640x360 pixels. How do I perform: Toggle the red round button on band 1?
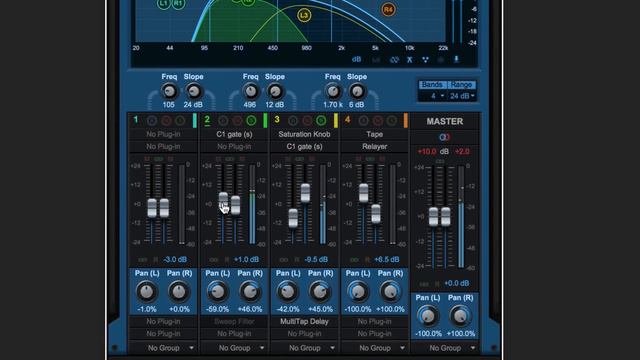(166, 120)
